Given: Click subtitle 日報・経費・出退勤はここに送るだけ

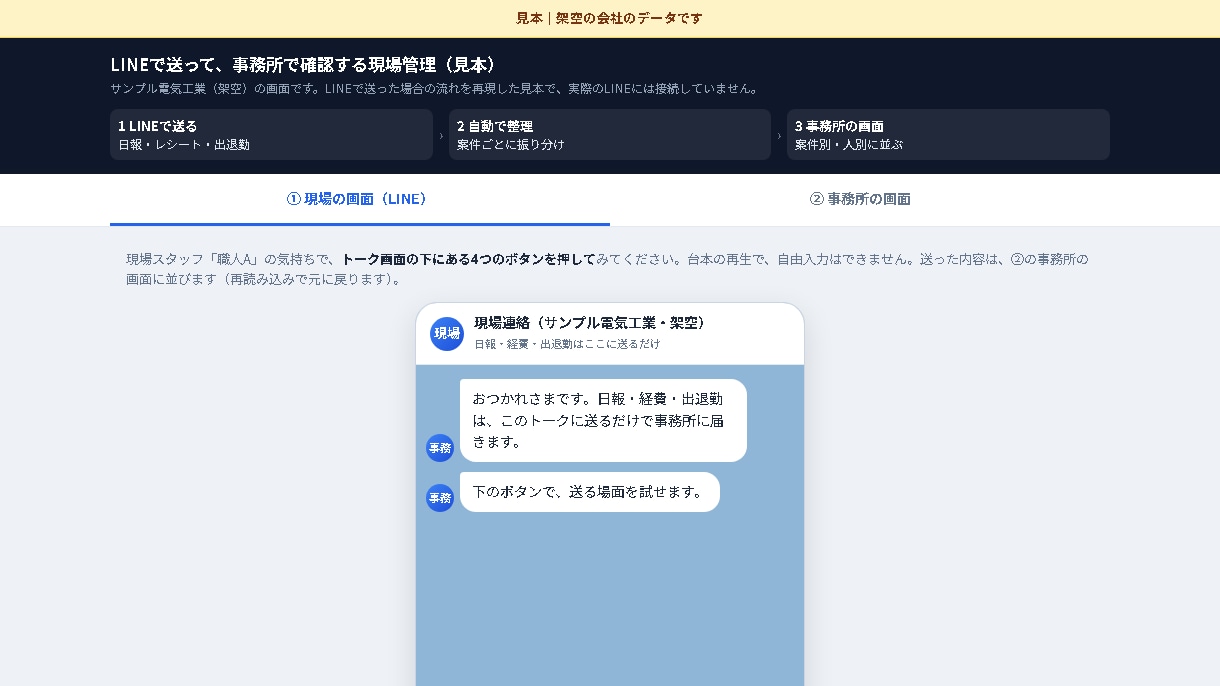Looking at the screenshot, I should point(567,344).
